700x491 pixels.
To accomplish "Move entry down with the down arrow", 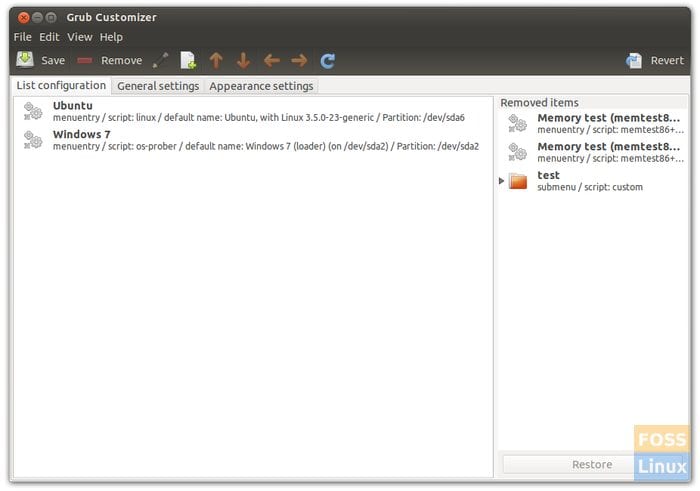I will (x=243, y=60).
